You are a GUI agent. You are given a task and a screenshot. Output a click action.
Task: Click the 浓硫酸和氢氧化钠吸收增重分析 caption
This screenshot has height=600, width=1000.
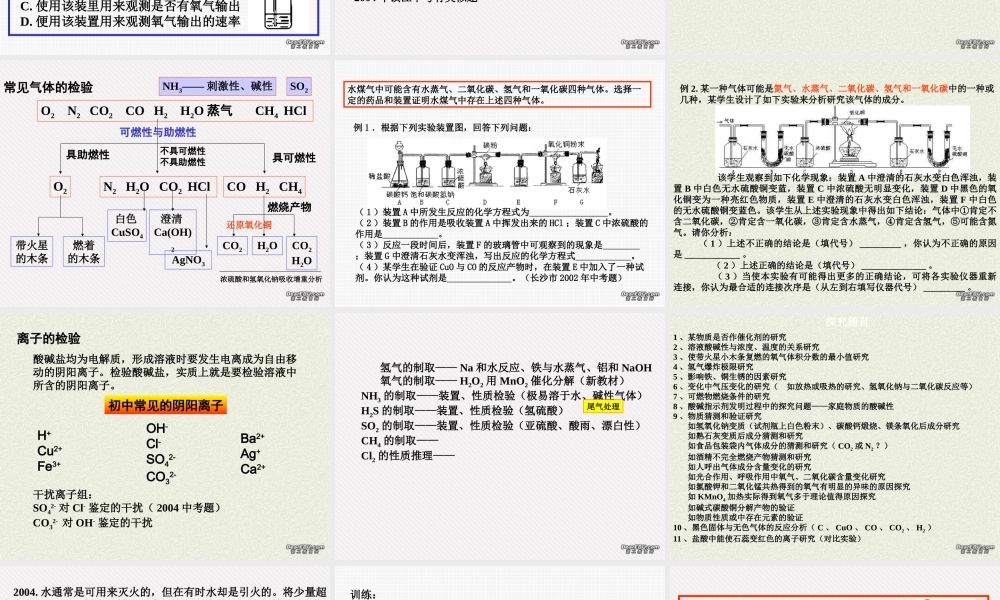click(271, 279)
